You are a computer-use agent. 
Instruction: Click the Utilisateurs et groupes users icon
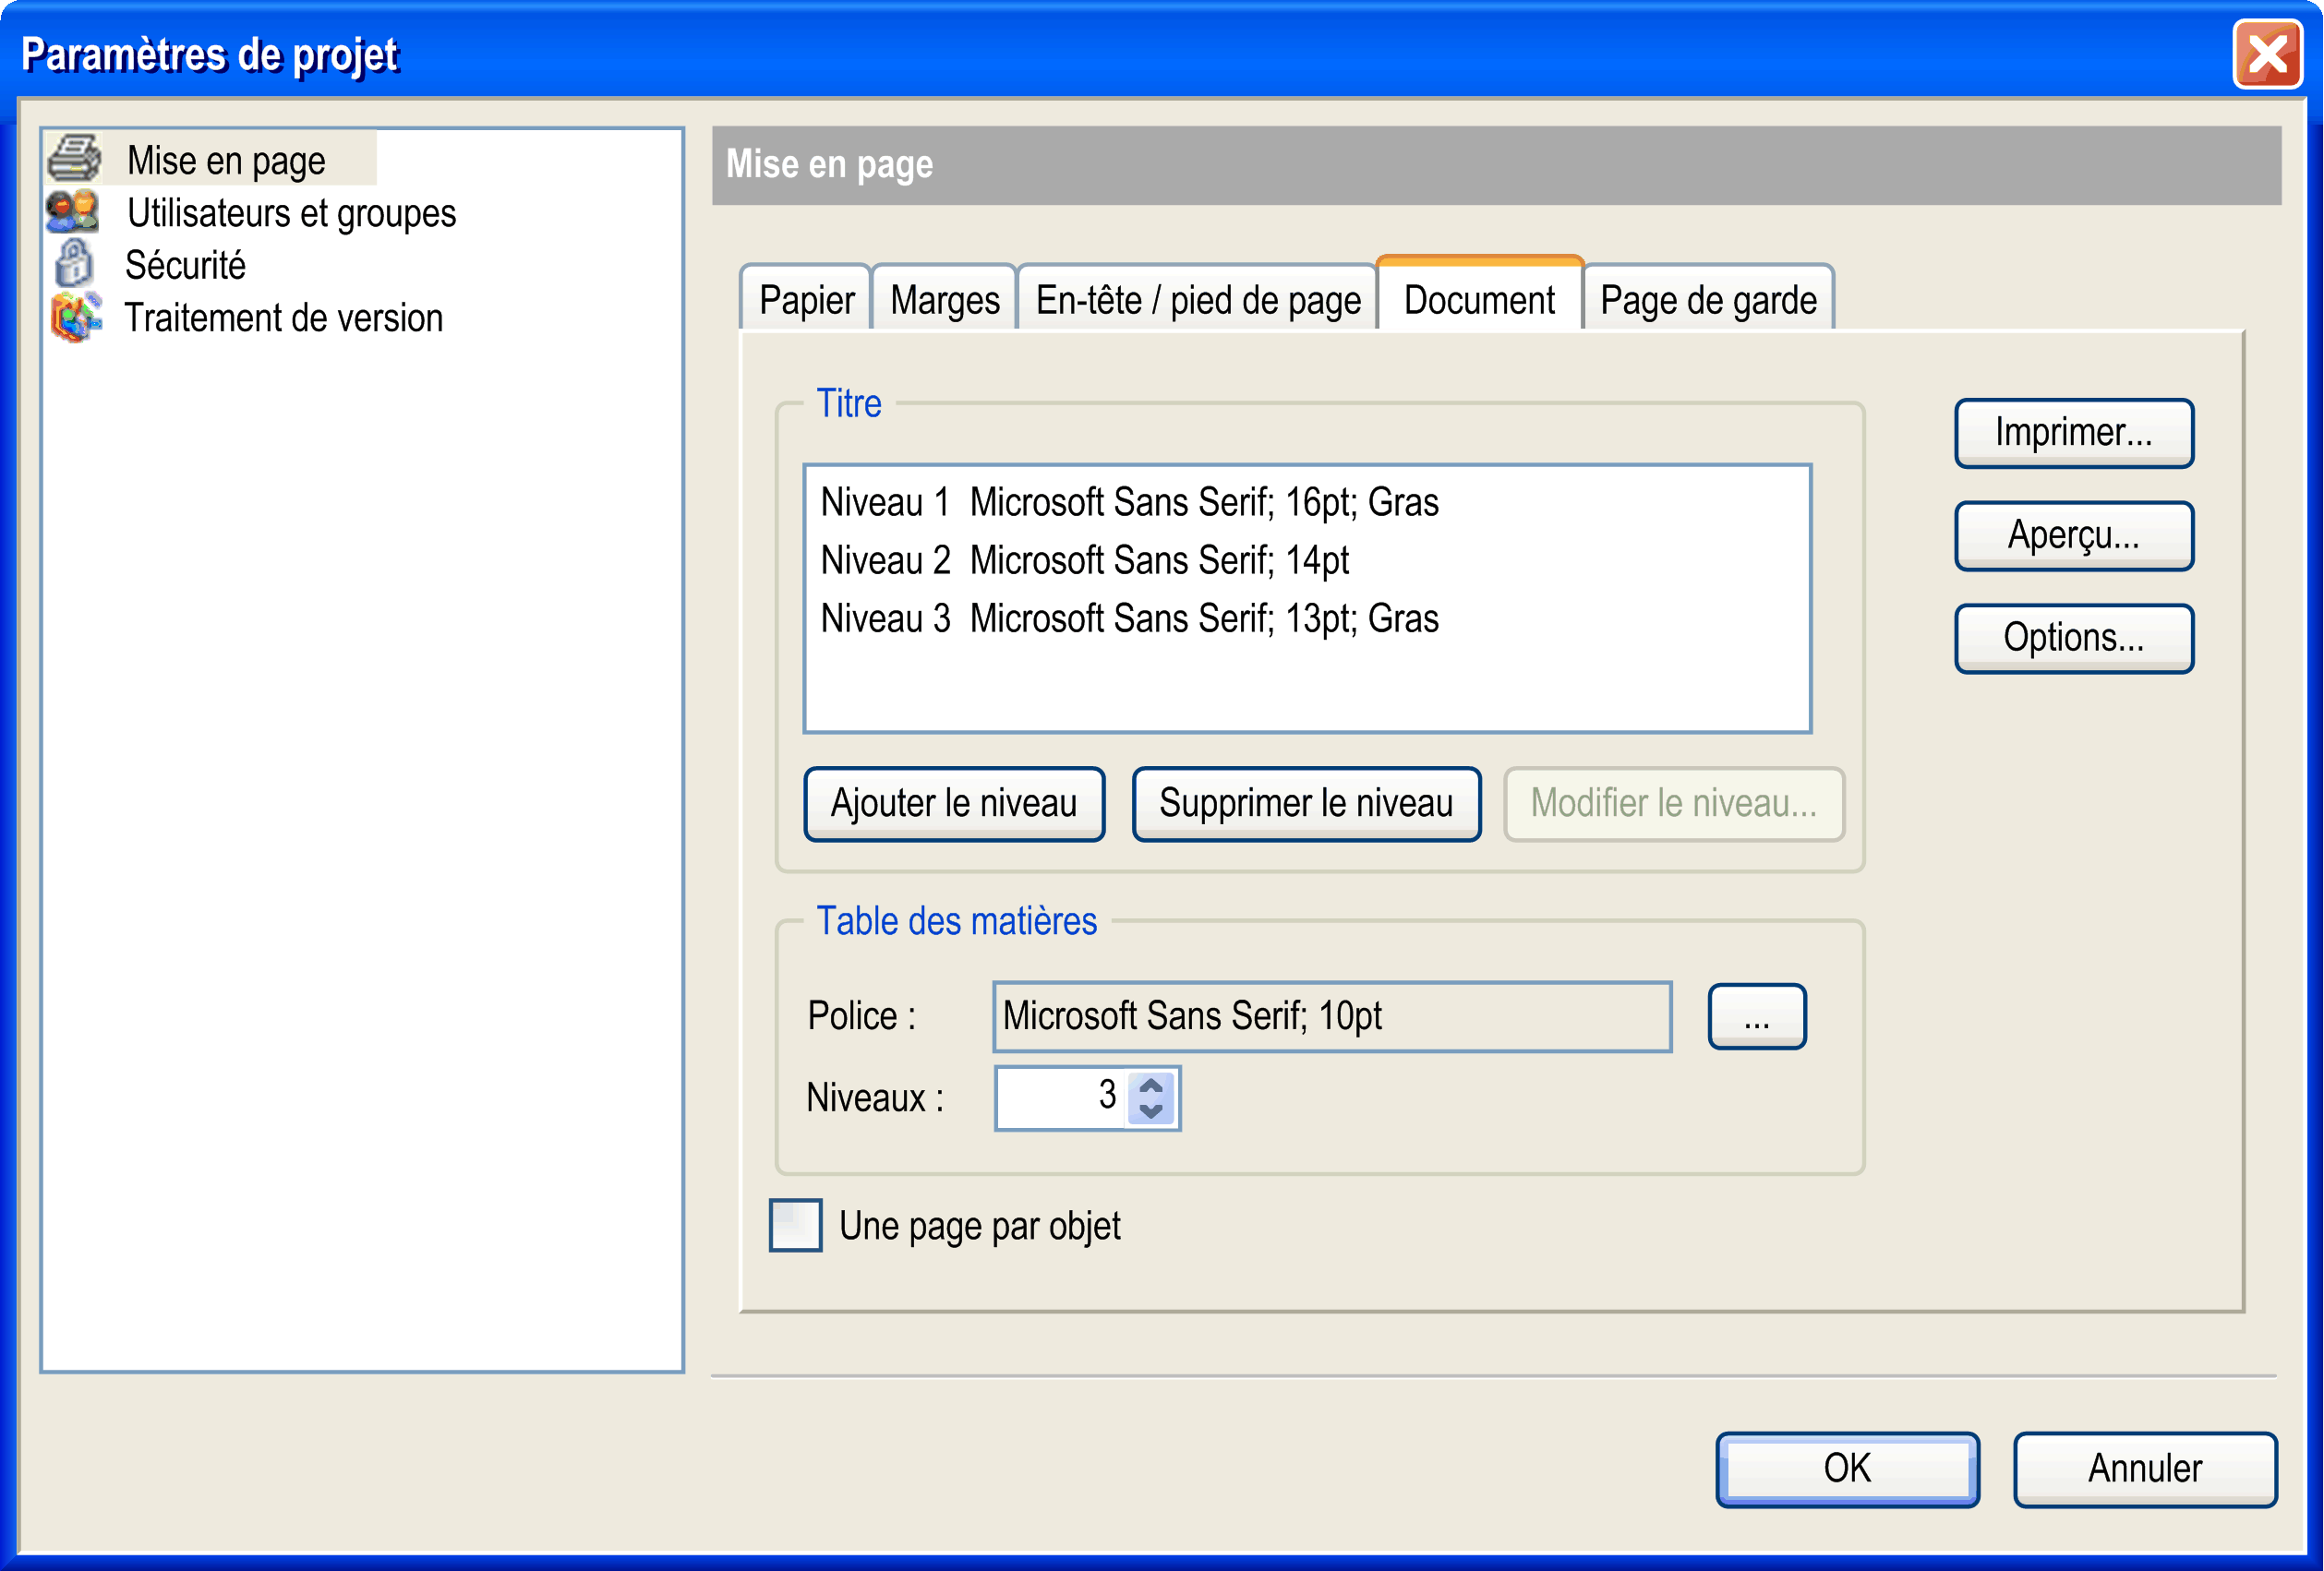tap(73, 211)
